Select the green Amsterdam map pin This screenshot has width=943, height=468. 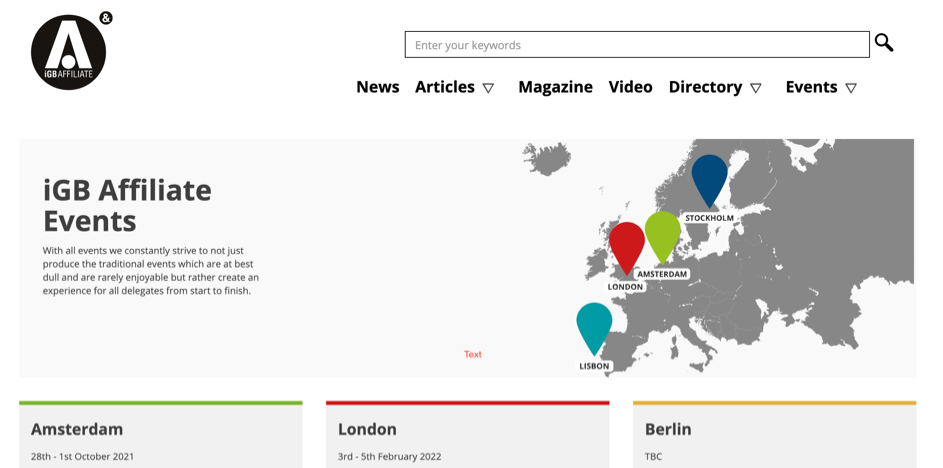click(662, 234)
